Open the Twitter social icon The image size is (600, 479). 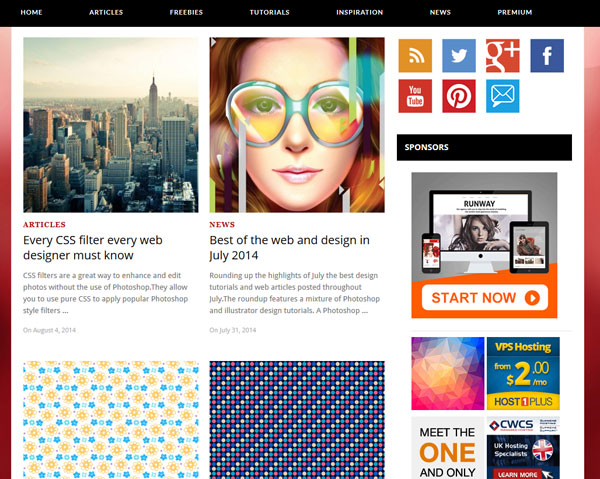click(459, 56)
